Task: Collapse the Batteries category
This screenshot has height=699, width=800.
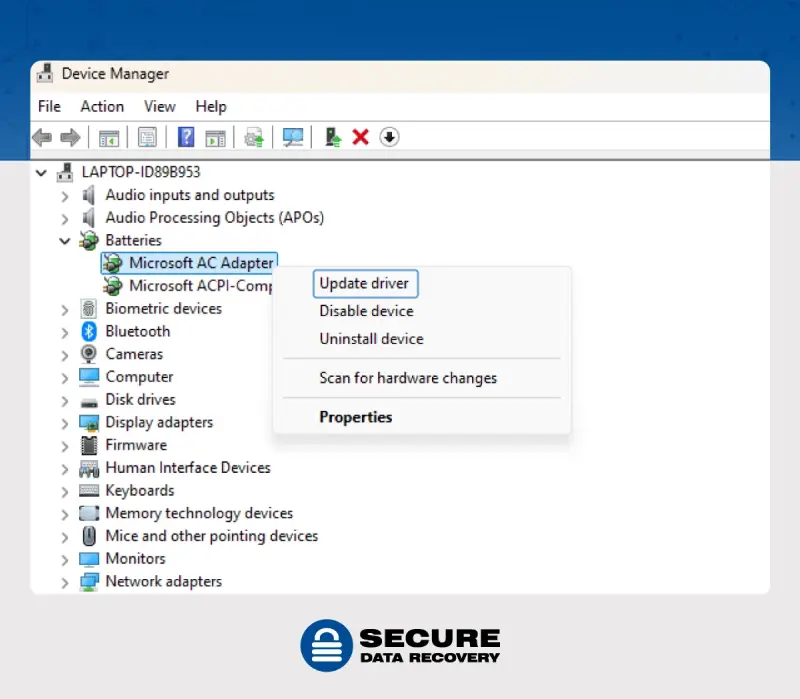Action: pyautogui.click(x=64, y=240)
